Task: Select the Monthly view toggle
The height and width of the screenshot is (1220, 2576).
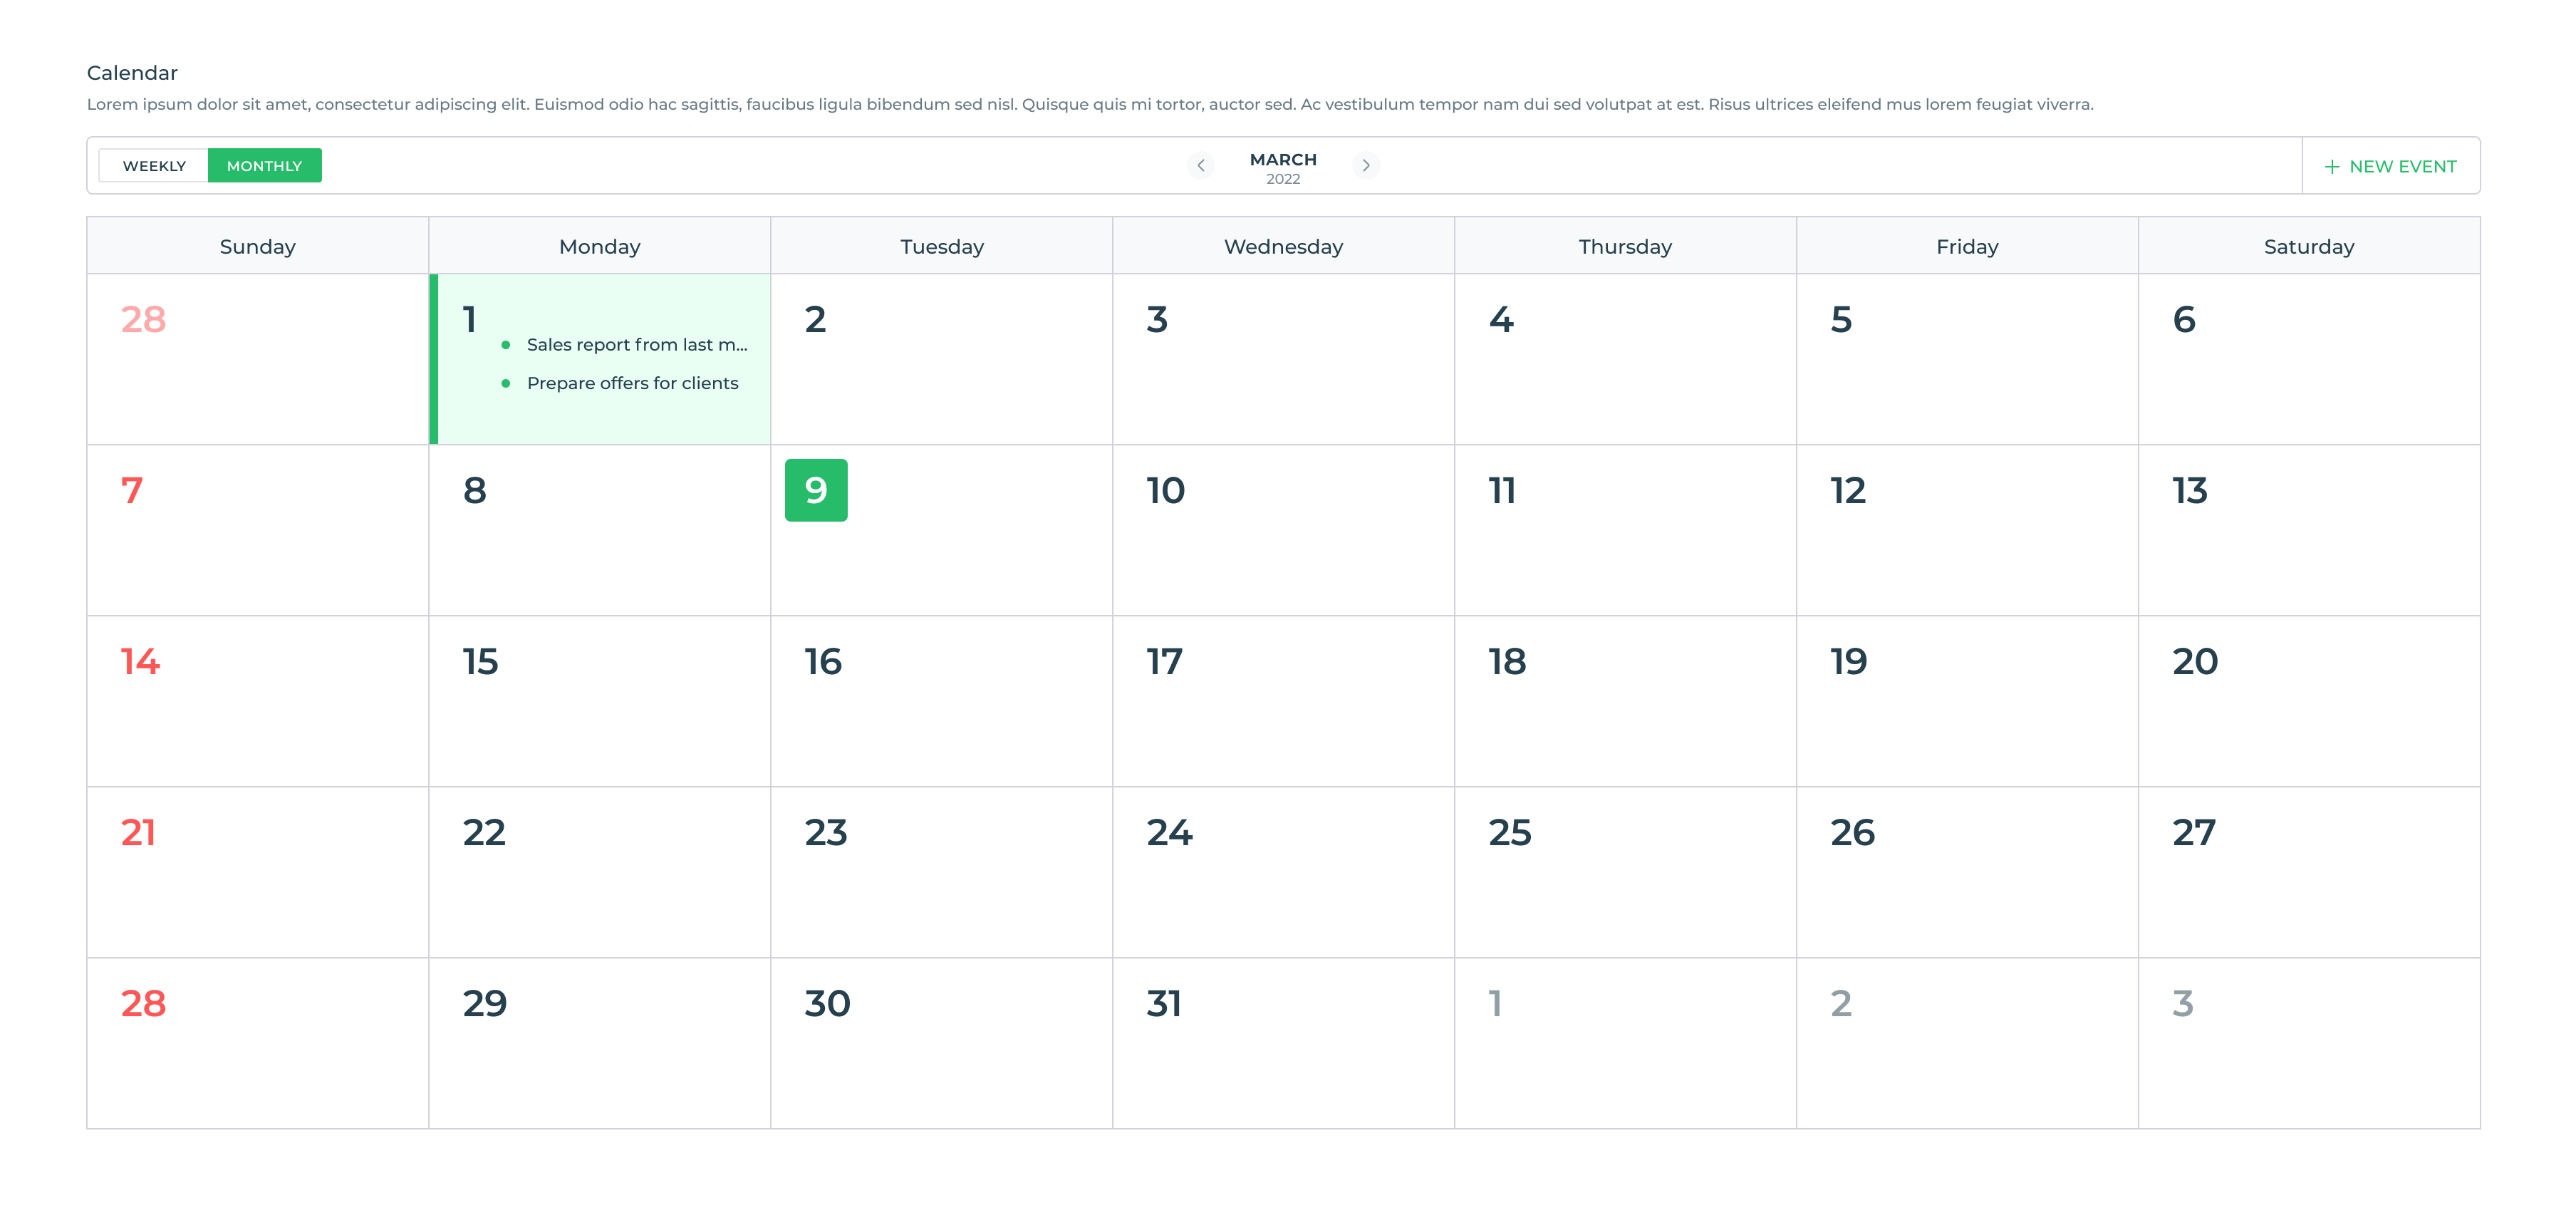Action: pos(264,166)
